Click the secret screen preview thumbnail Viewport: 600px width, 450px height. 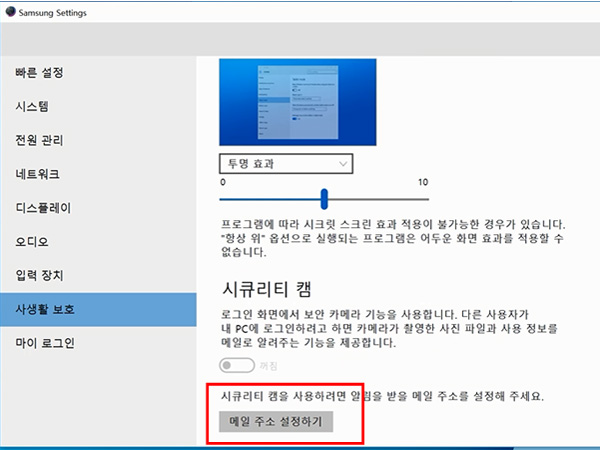point(298,102)
